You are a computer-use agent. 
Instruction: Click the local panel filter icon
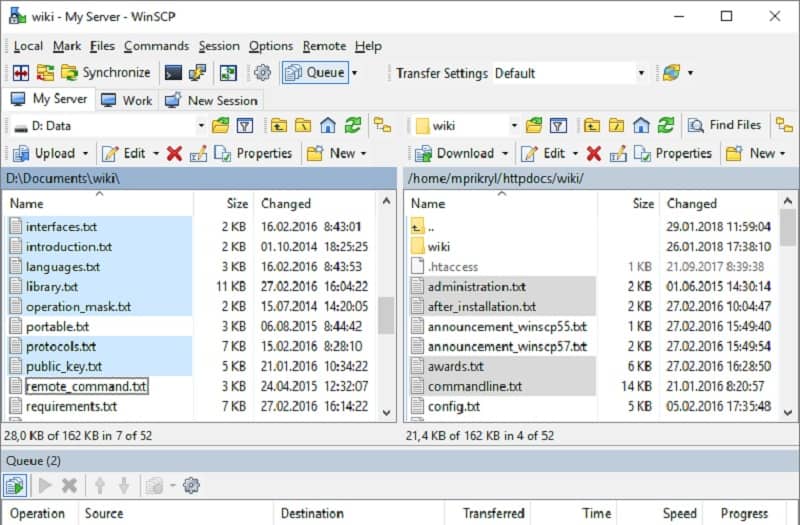(x=245, y=126)
